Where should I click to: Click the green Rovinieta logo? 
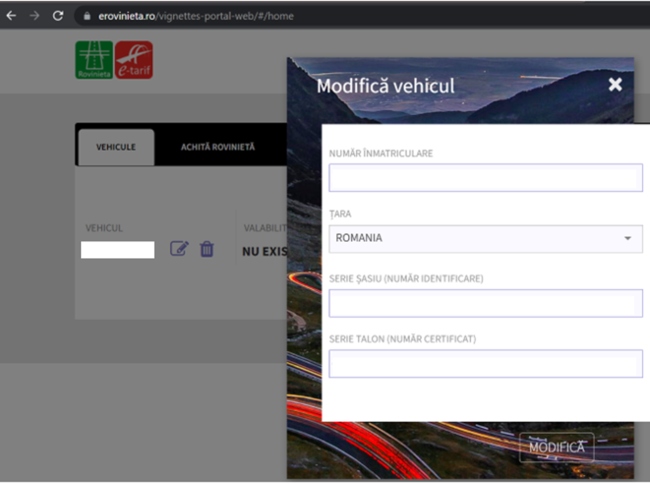click(x=94, y=60)
